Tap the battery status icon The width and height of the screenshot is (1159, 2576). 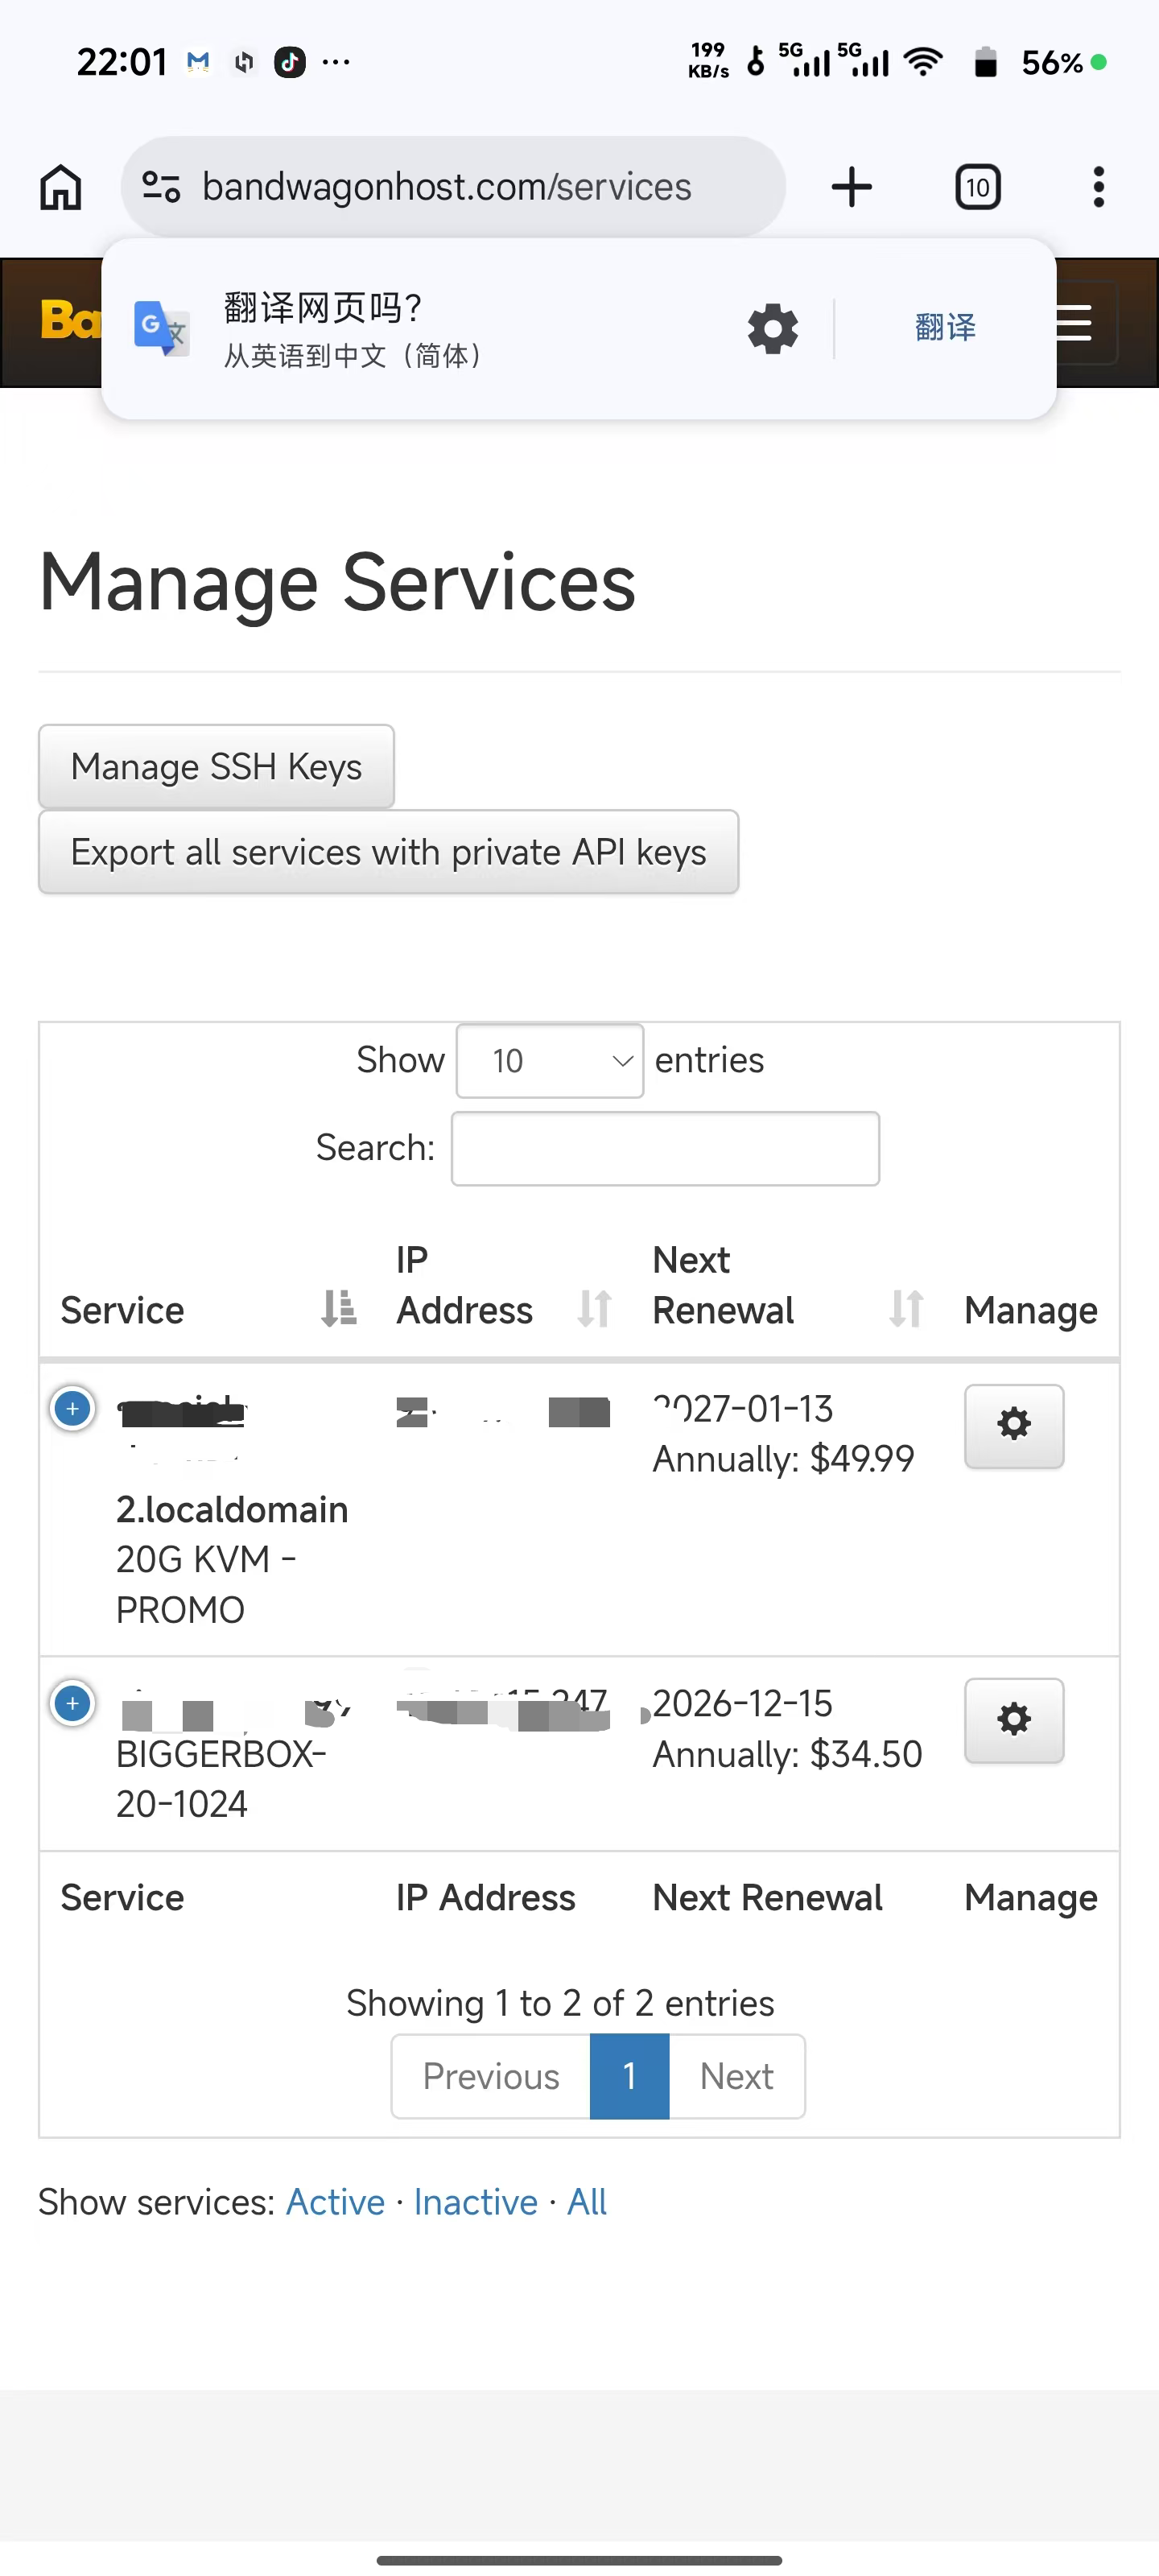pyautogui.click(x=986, y=62)
